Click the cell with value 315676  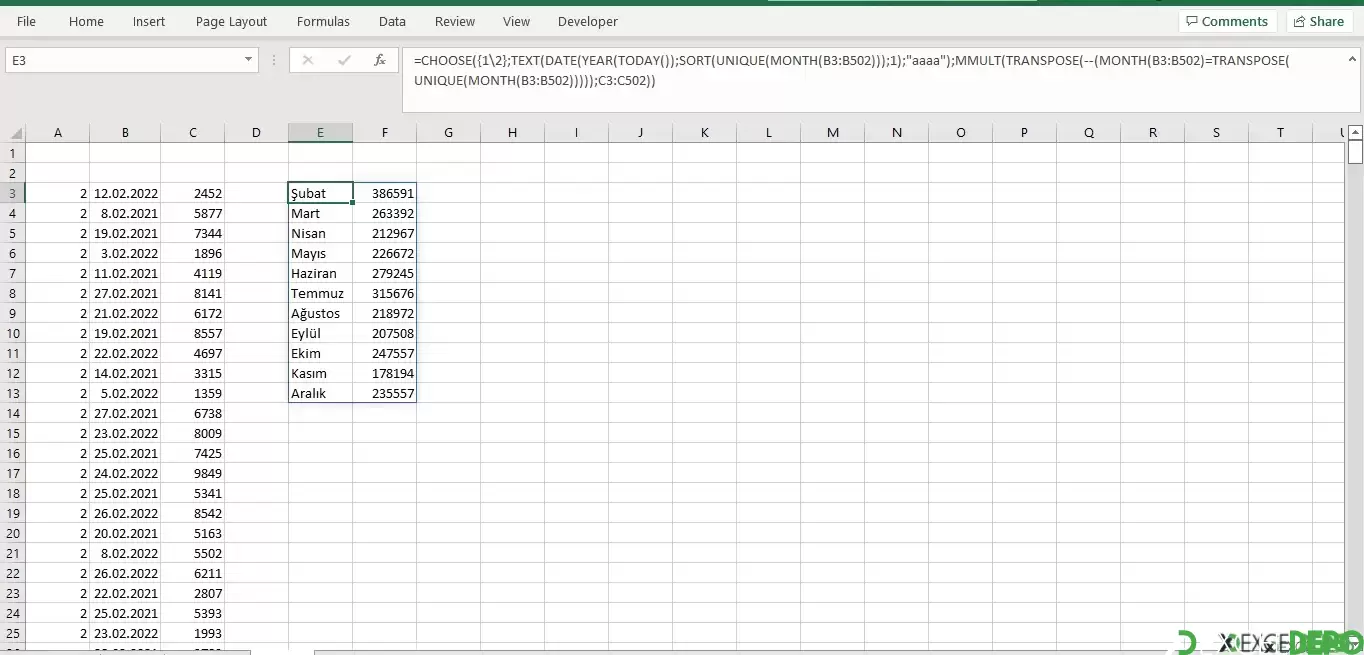[385, 293]
